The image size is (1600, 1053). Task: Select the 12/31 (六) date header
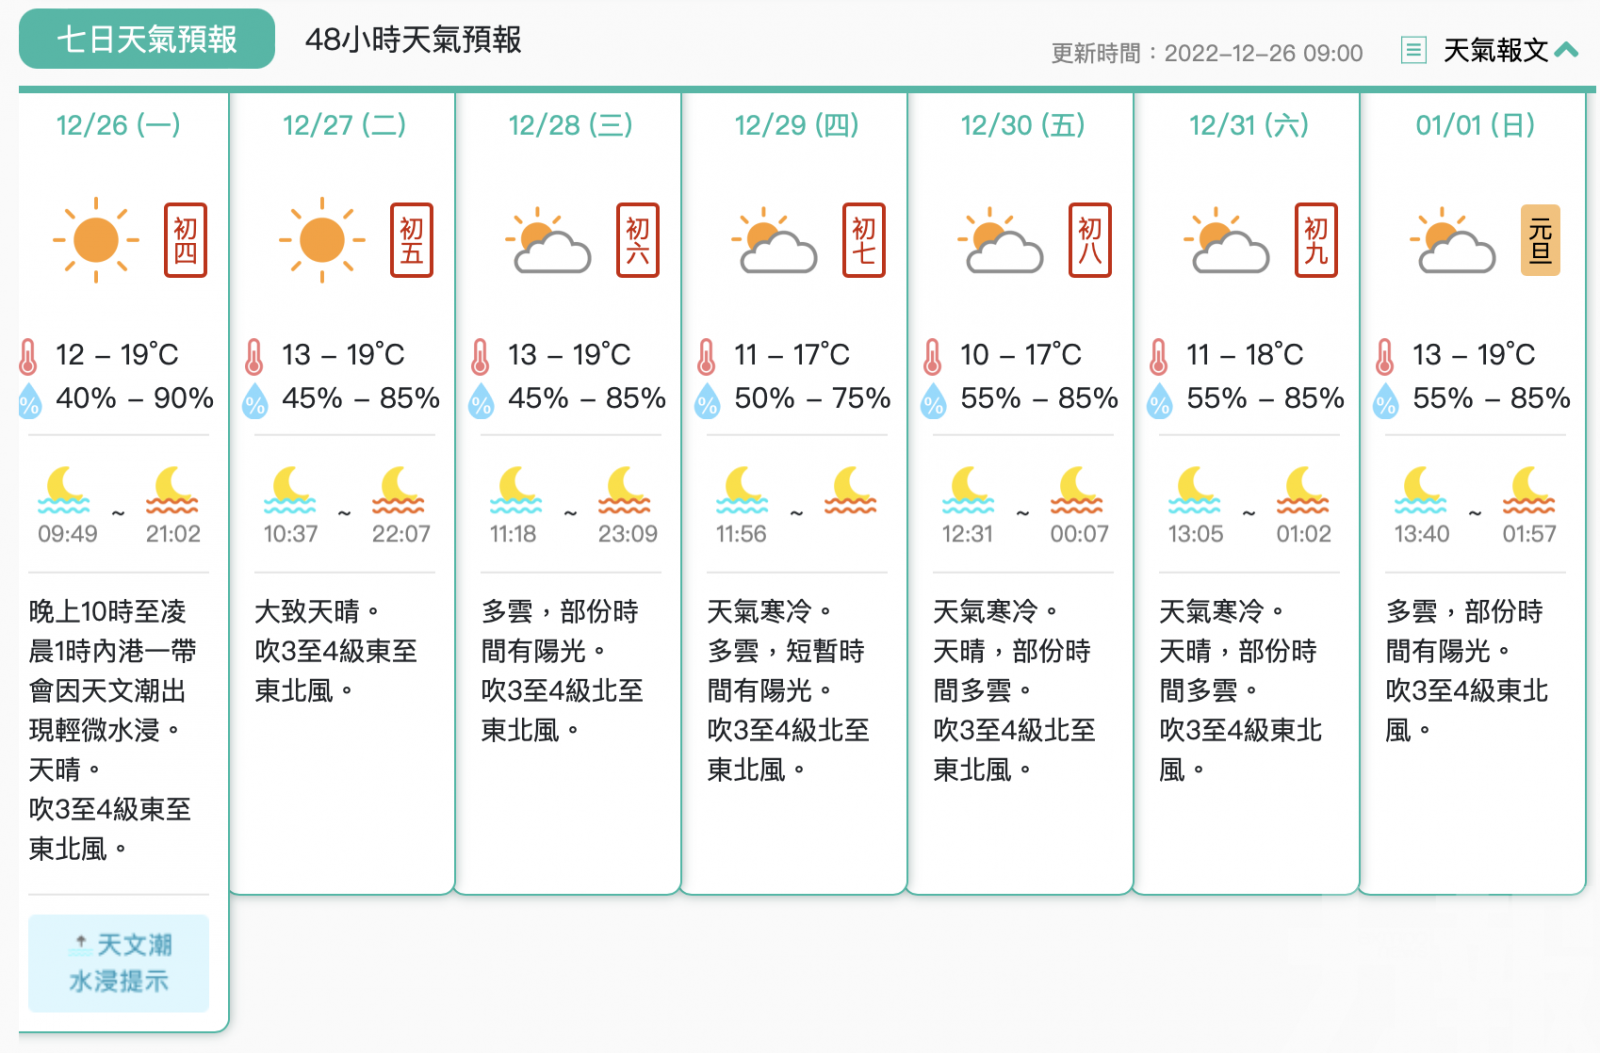(x=1249, y=125)
